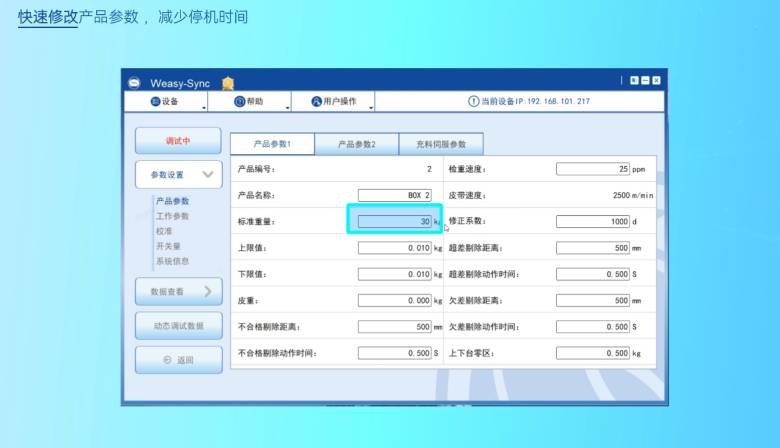The height and width of the screenshot is (448, 780).
Task: Switch to the 充料伺服参数 tab
Action: pyautogui.click(x=440, y=144)
